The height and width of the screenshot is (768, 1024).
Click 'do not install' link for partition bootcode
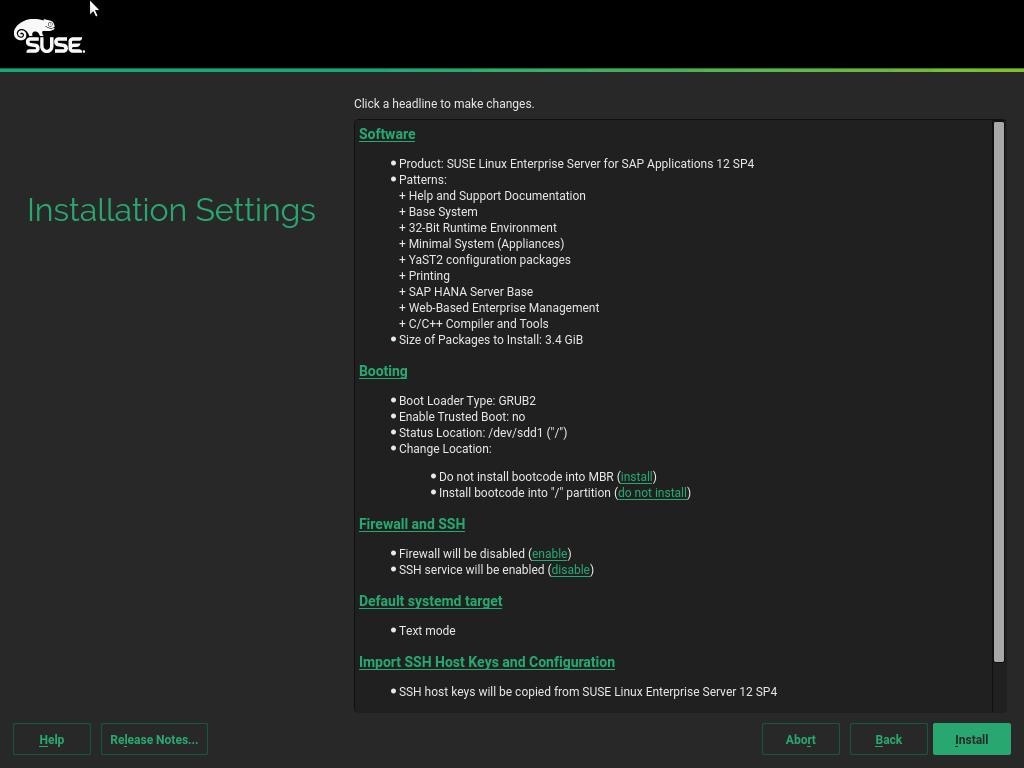[652, 492]
